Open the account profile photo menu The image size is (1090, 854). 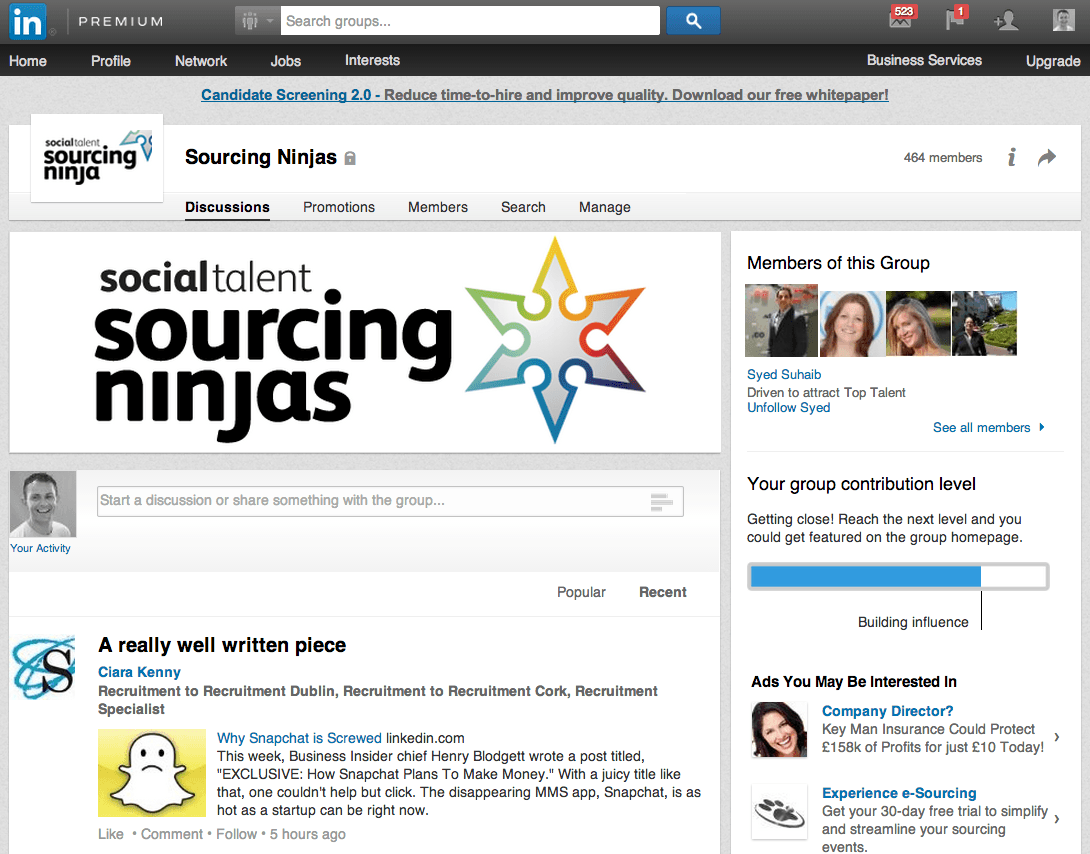coord(1063,20)
